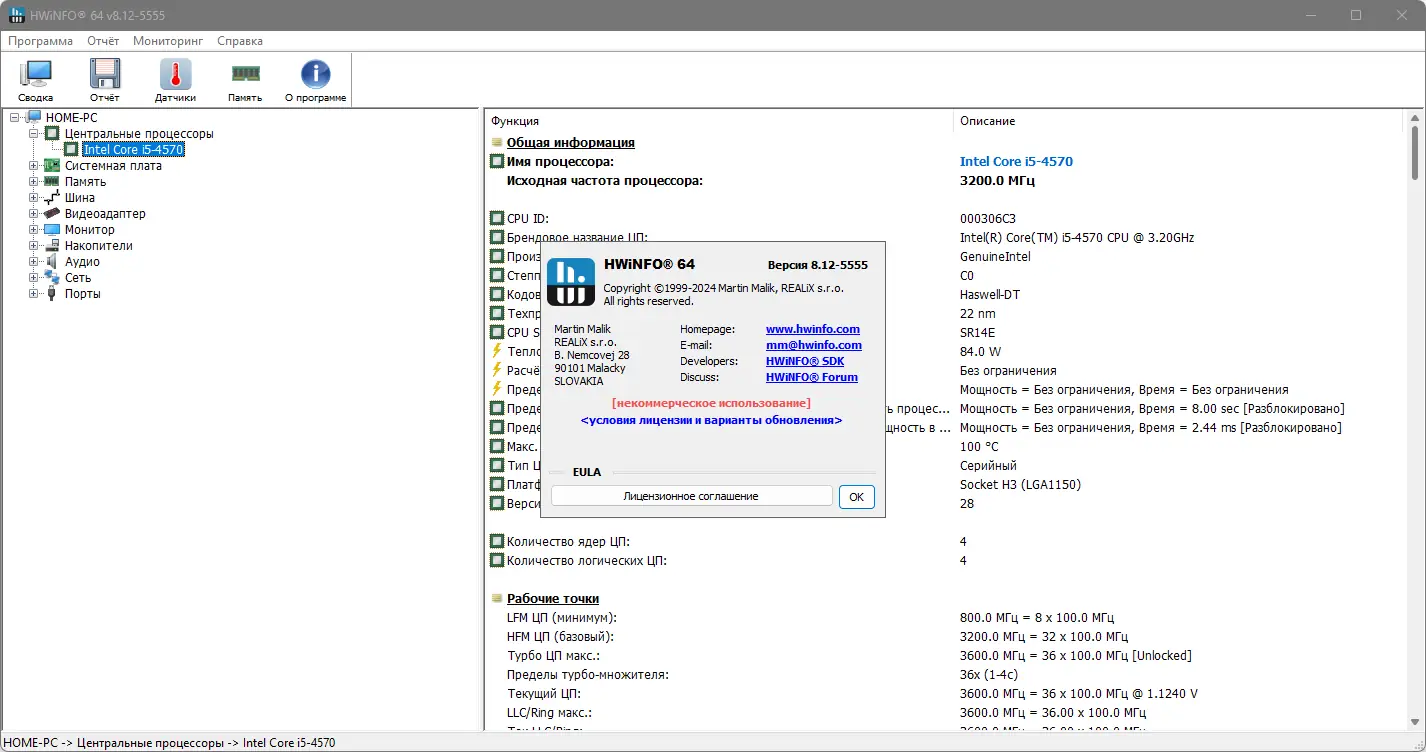
Task: Click the chip icon next to Имя процессора
Action: [x=497, y=161]
